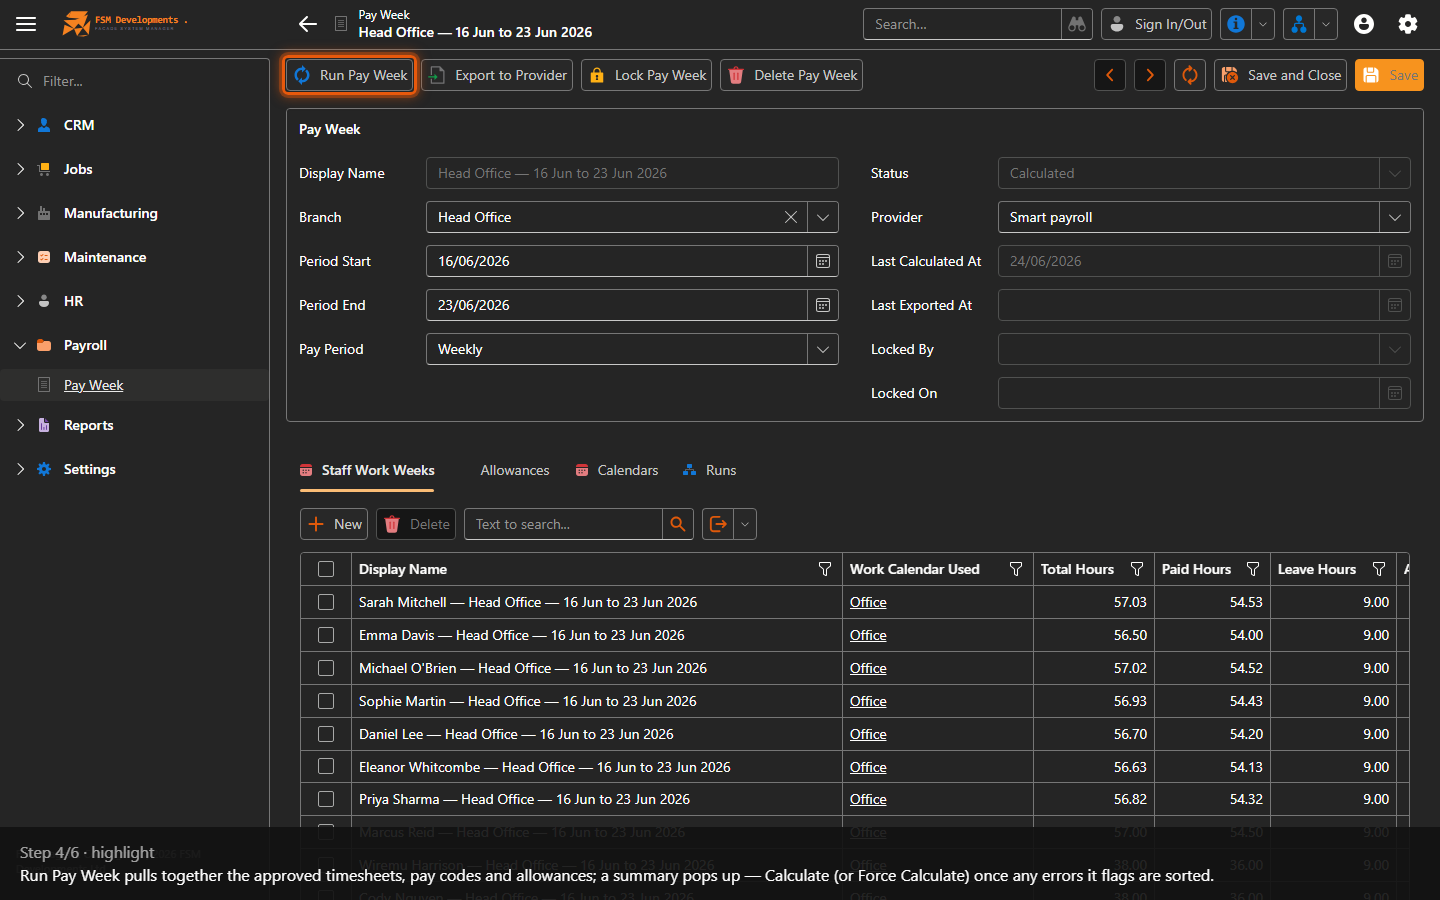Switch to the Allowances tab

(x=515, y=470)
